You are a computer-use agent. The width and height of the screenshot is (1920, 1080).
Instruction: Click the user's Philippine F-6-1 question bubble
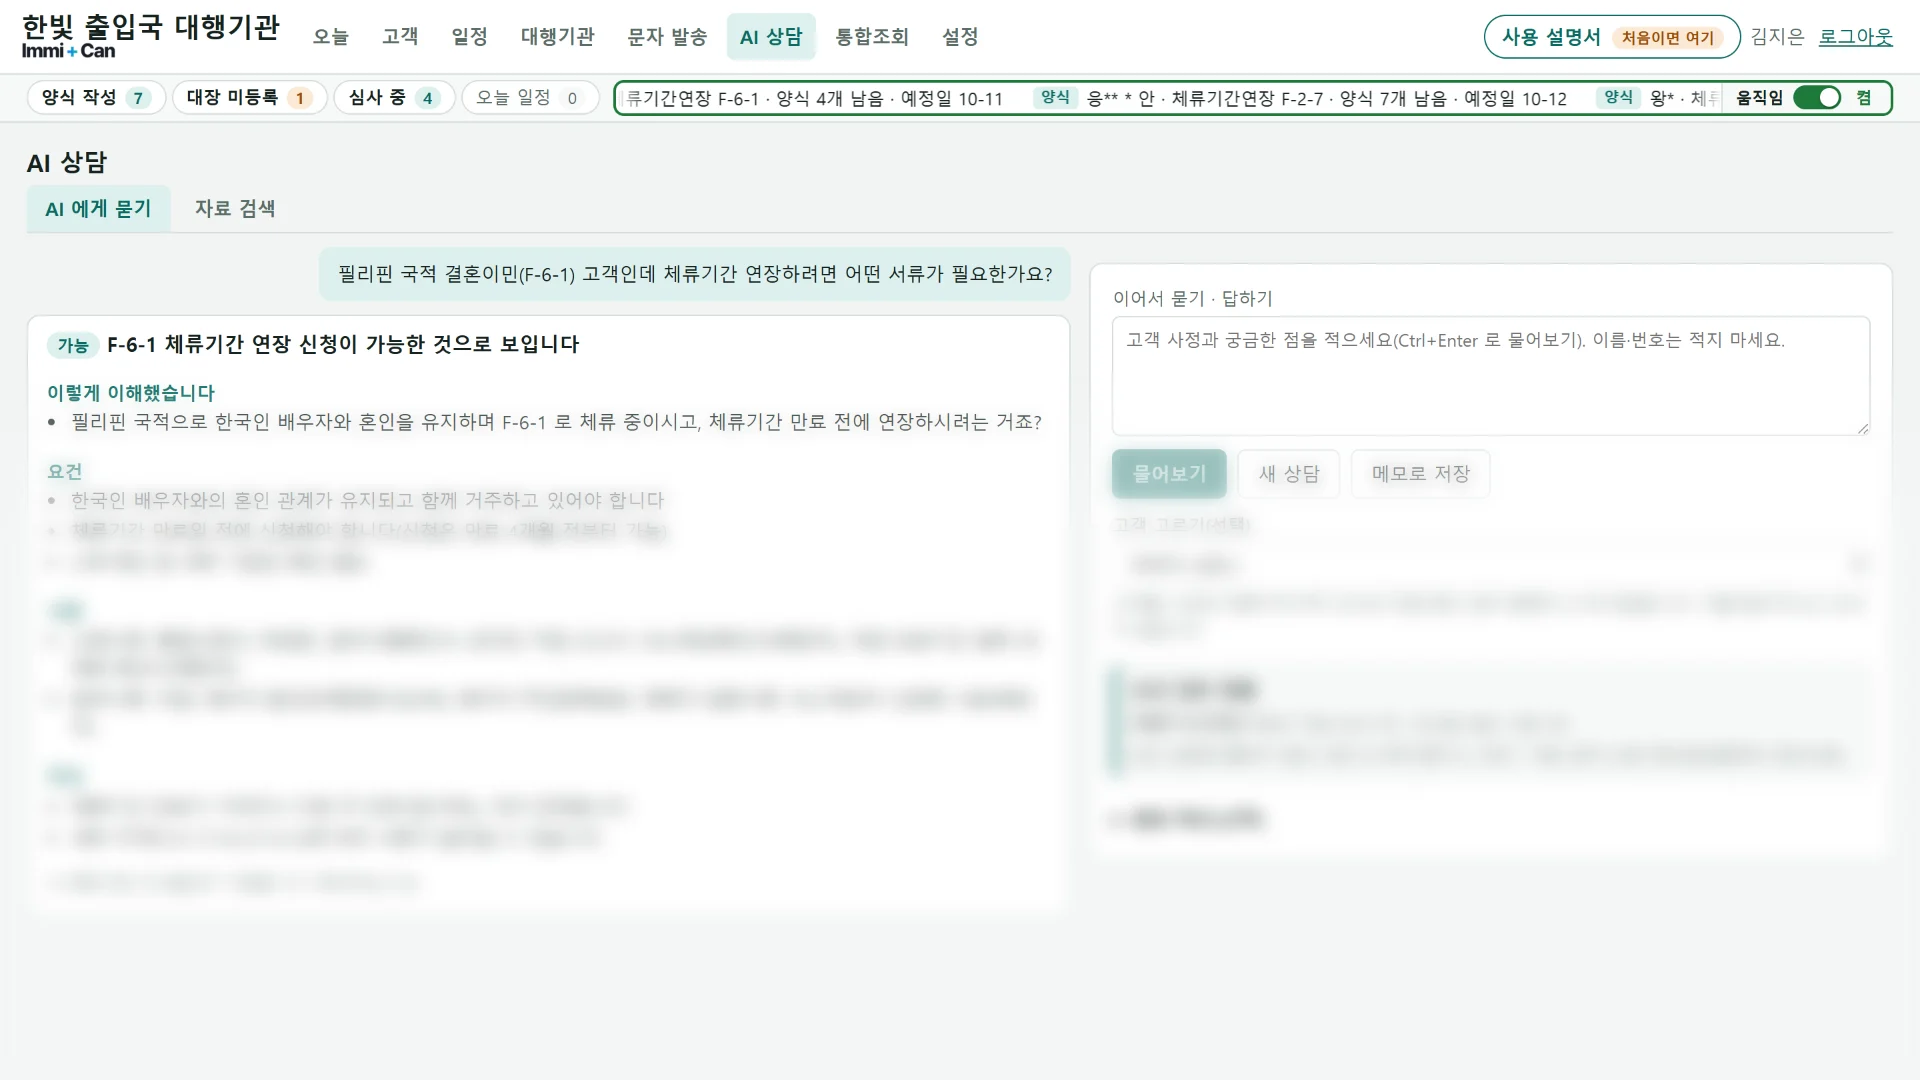click(695, 274)
